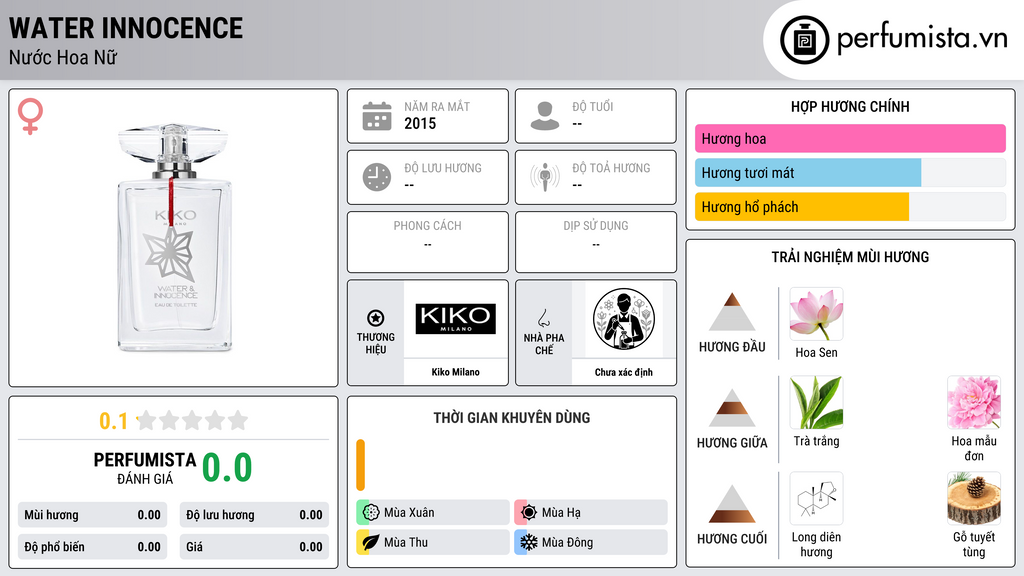Click the Mùa Hạ sun icon
Viewport: 1024px width, 576px height.
528,512
